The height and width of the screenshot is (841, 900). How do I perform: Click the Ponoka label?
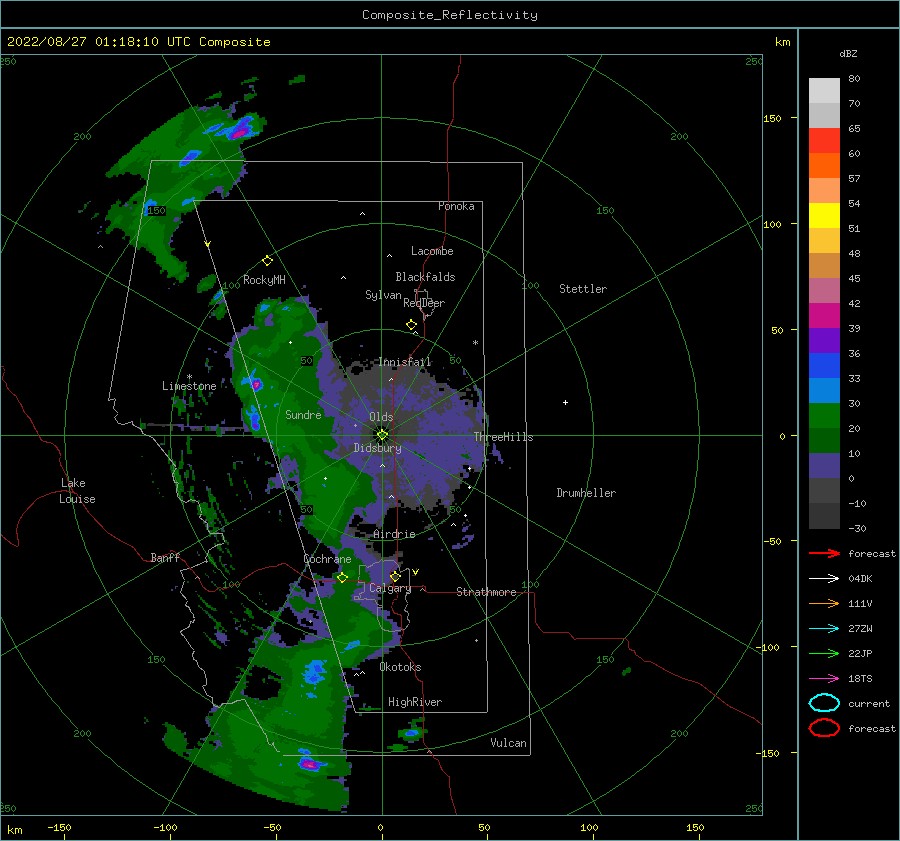click(456, 207)
